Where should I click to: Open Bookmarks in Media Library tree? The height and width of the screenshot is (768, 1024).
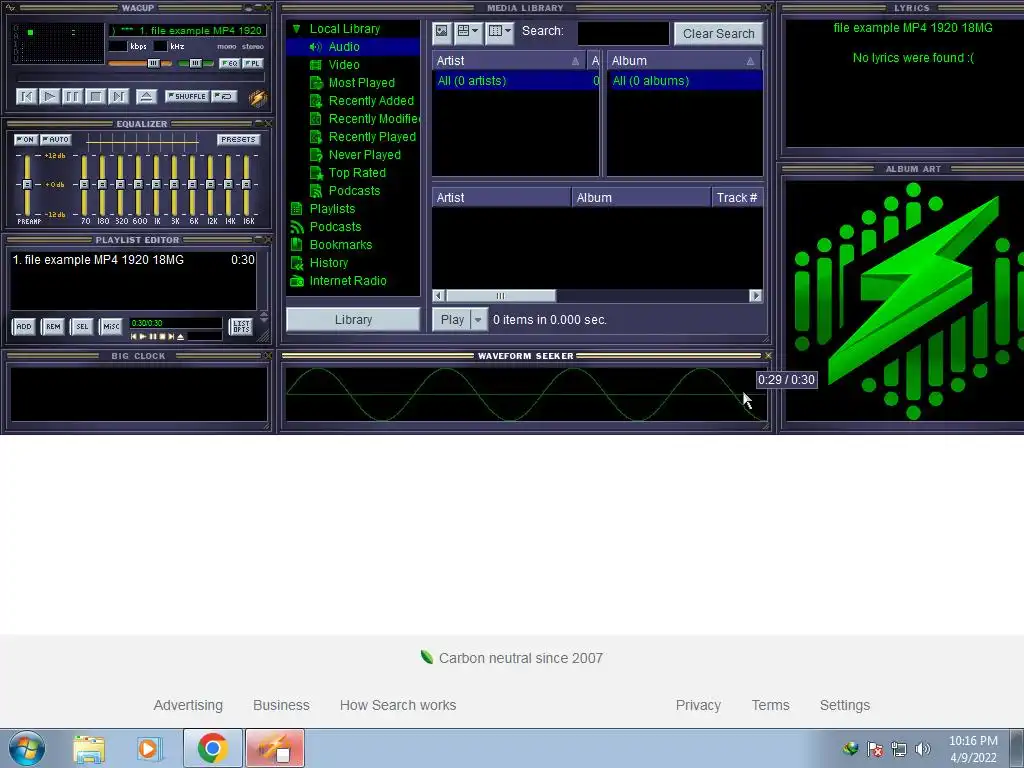coord(340,245)
